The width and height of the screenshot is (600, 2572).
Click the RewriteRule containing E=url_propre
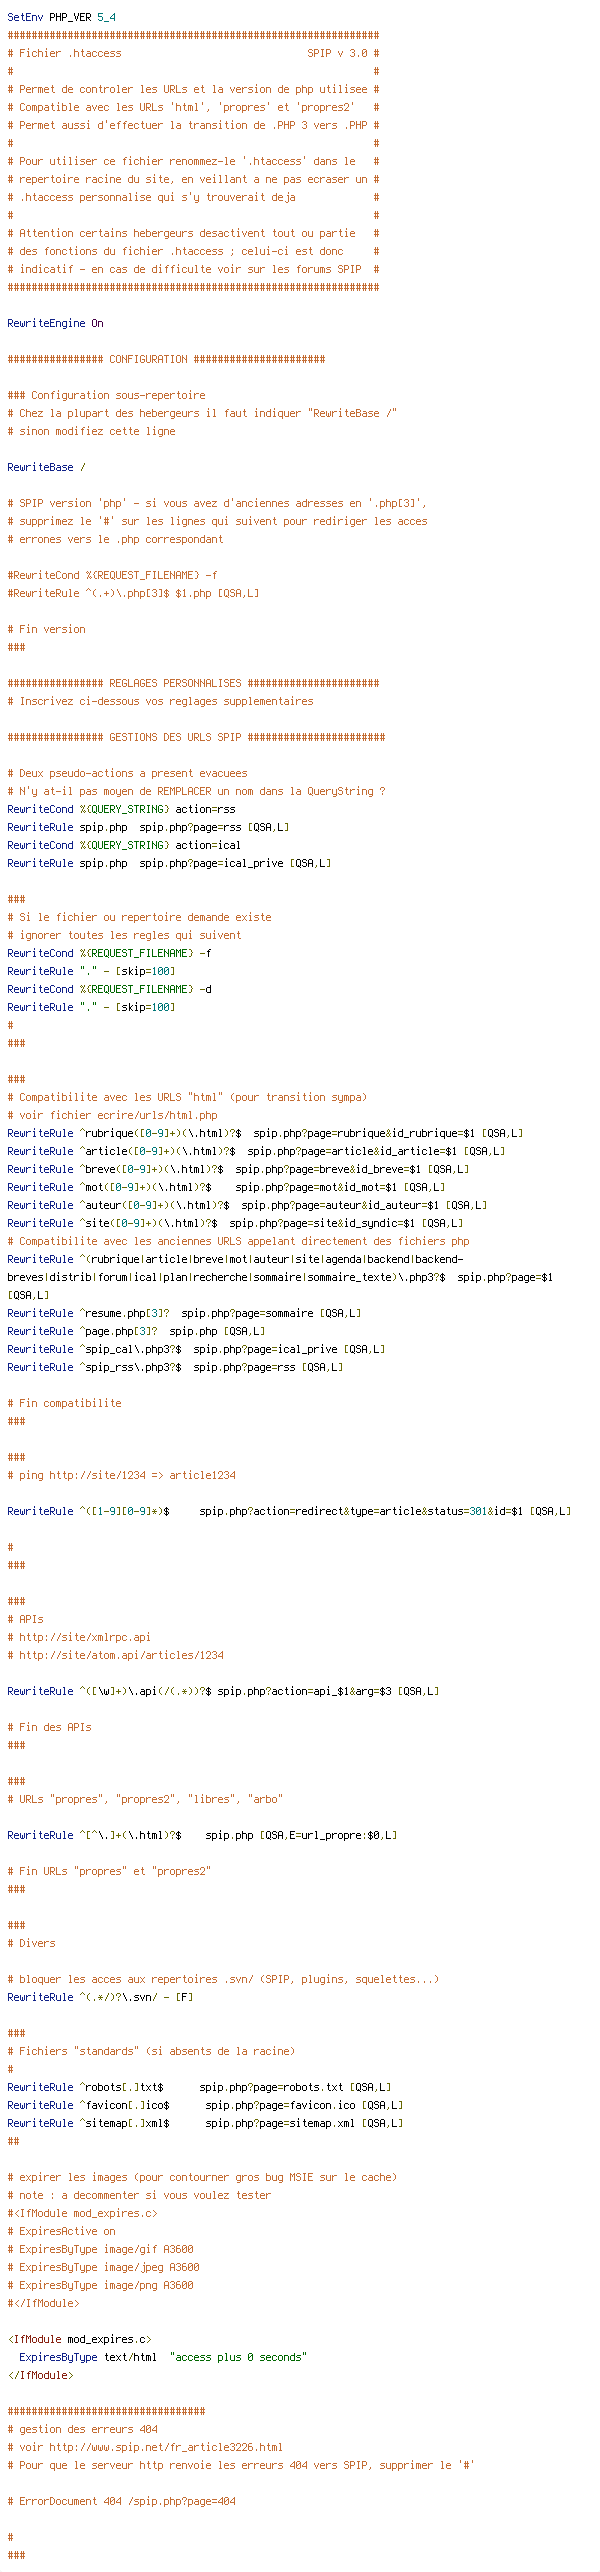[x=202, y=1835]
